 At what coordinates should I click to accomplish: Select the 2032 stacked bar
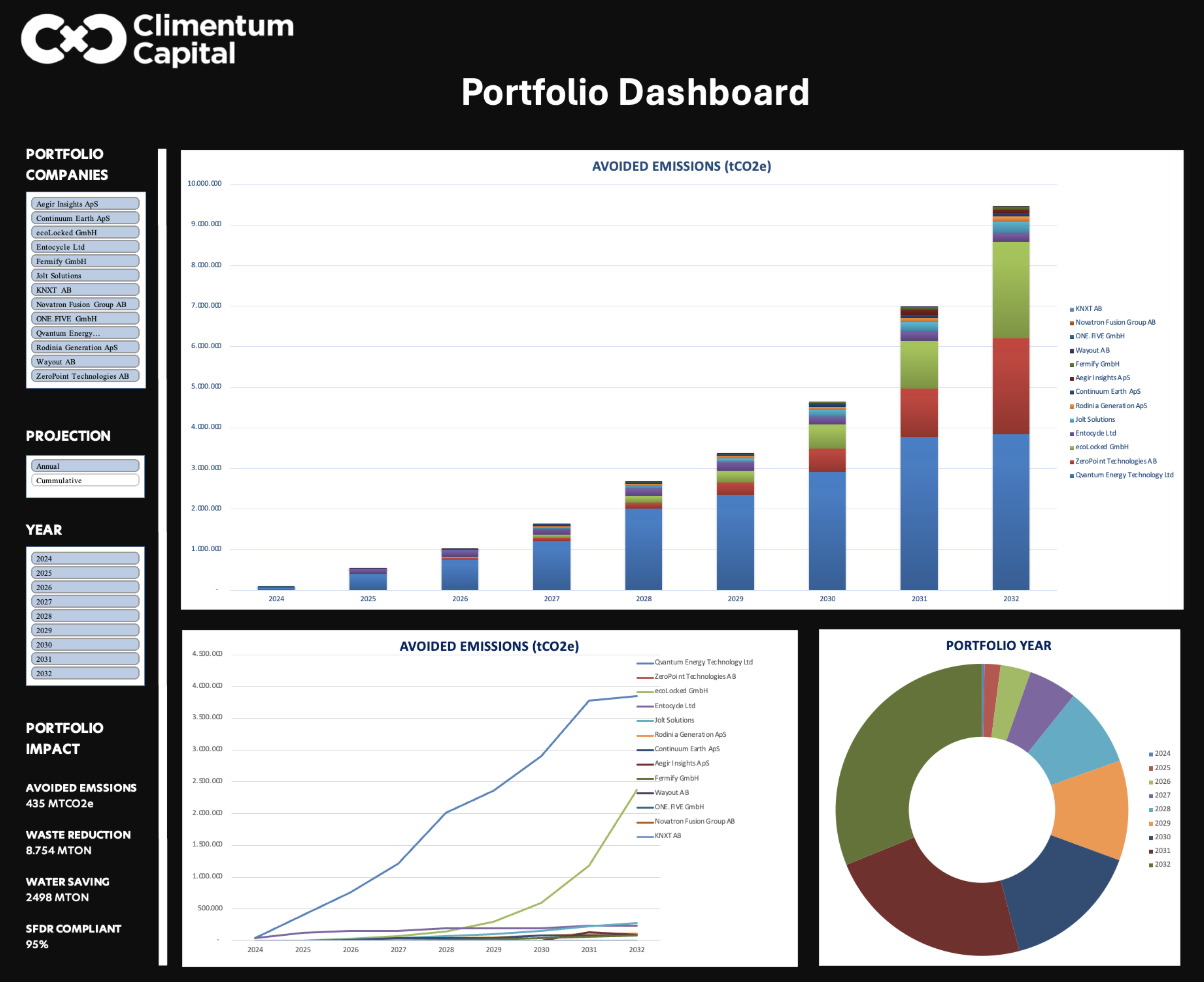tap(1011, 398)
